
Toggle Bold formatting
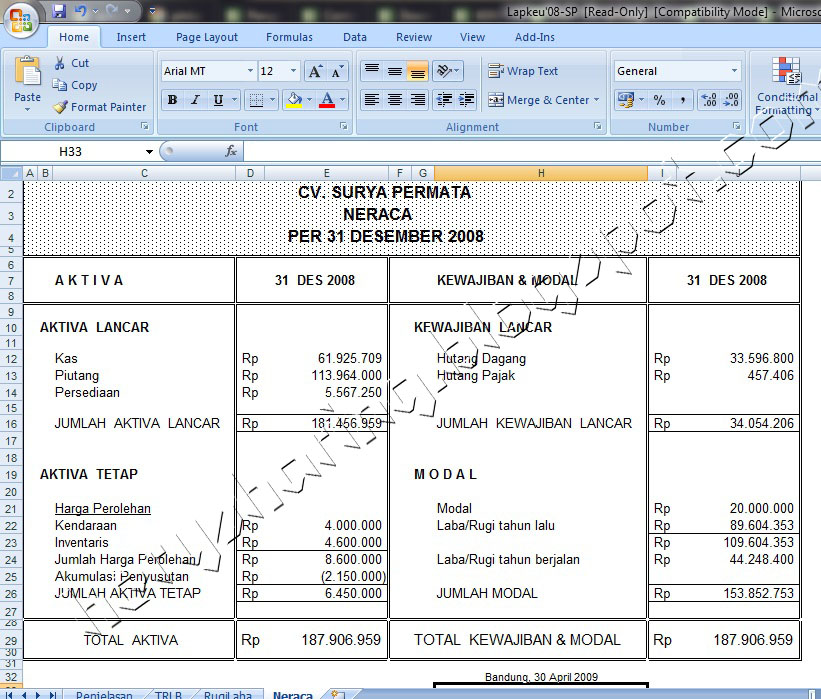pyautogui.click(x=172, y=99)
